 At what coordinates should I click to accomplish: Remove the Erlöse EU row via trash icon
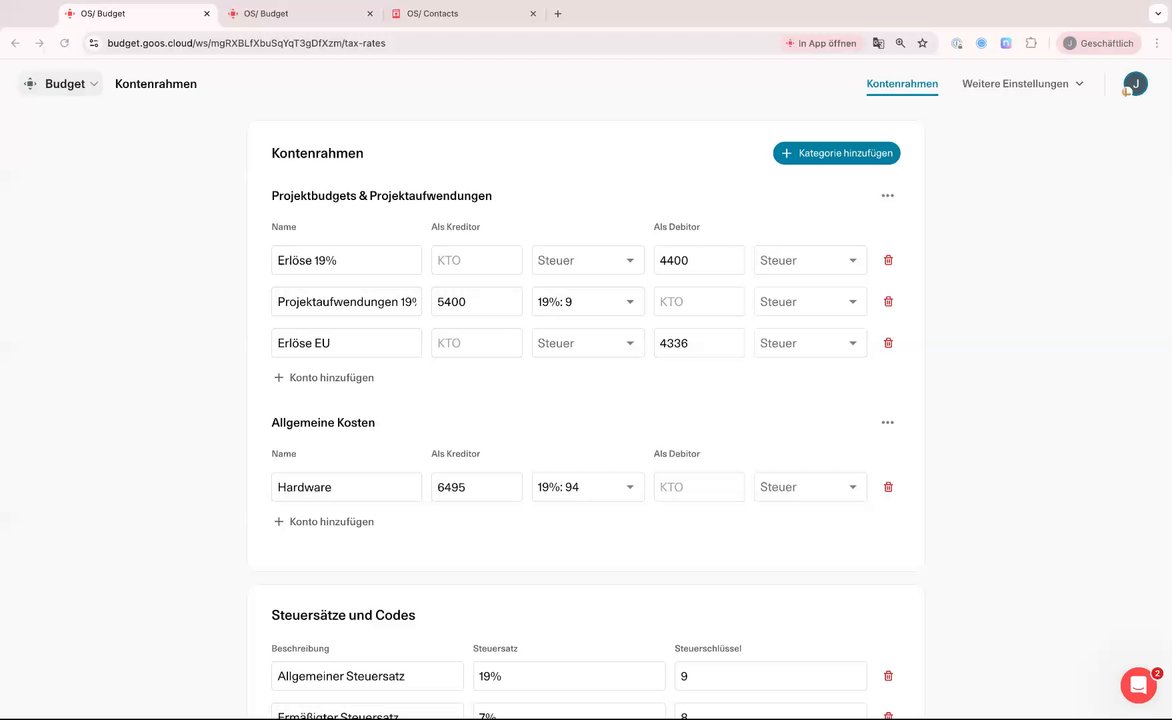888,343
